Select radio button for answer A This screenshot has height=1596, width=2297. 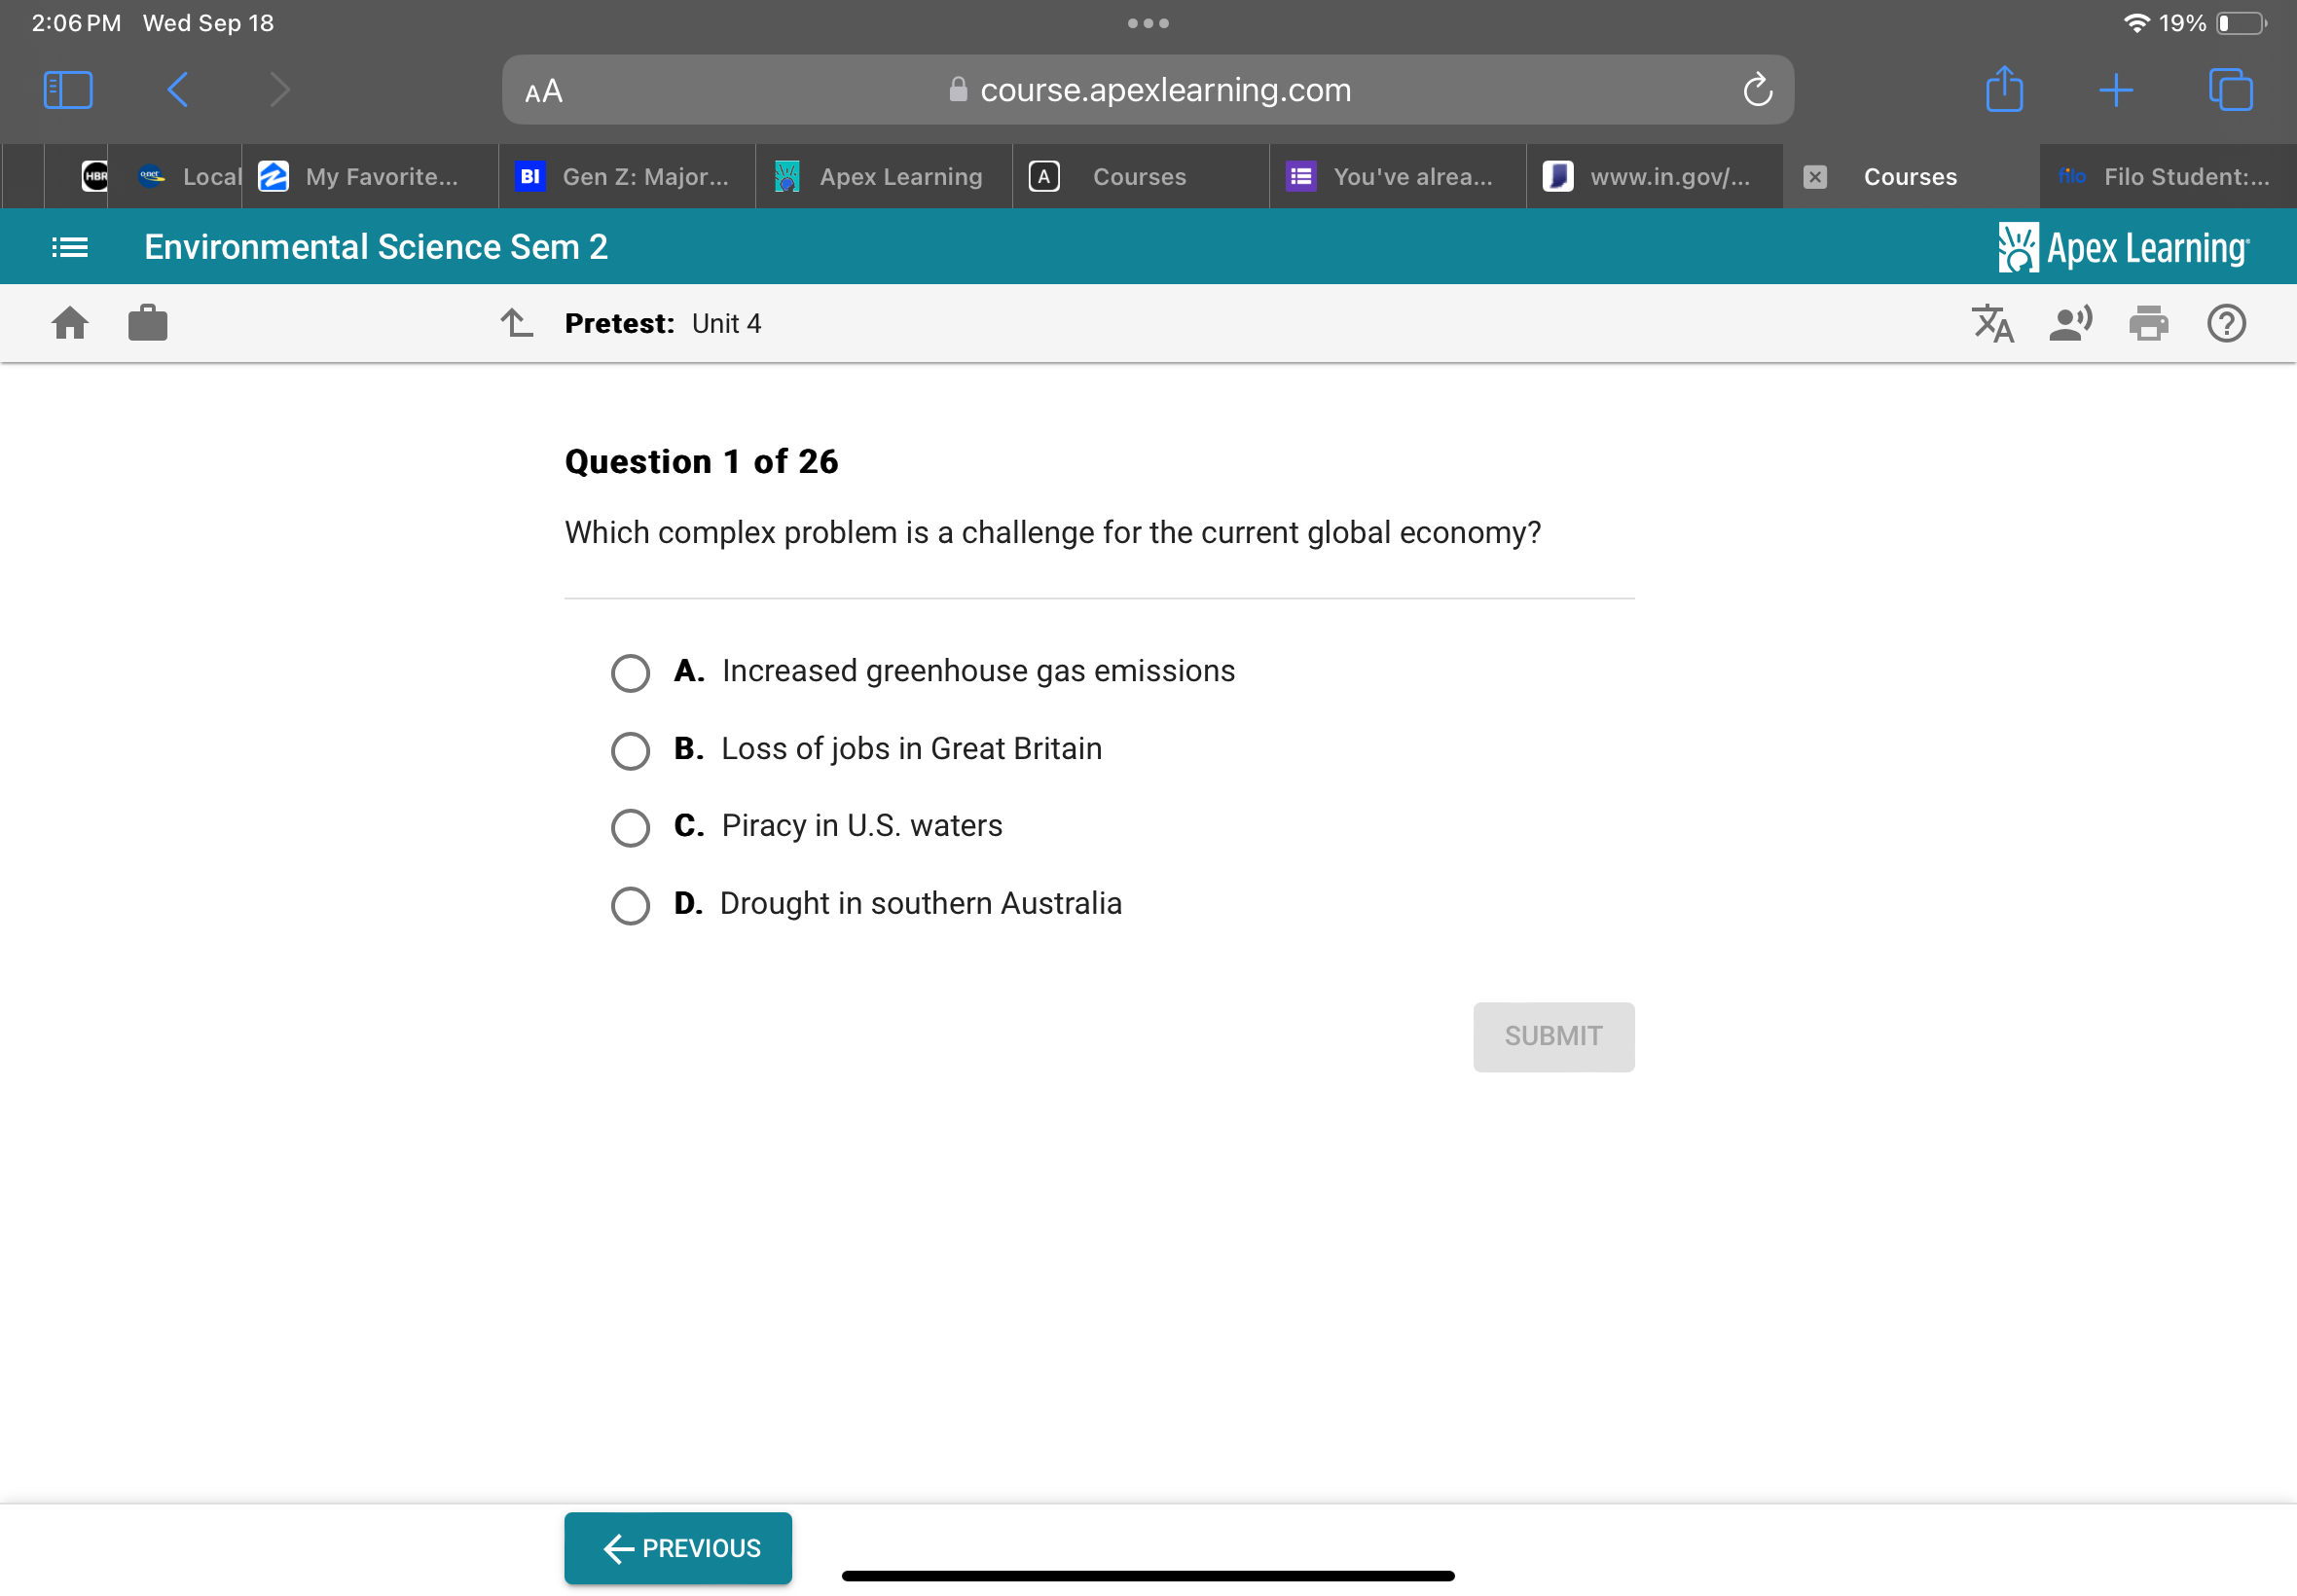click(x=632, y=670)
